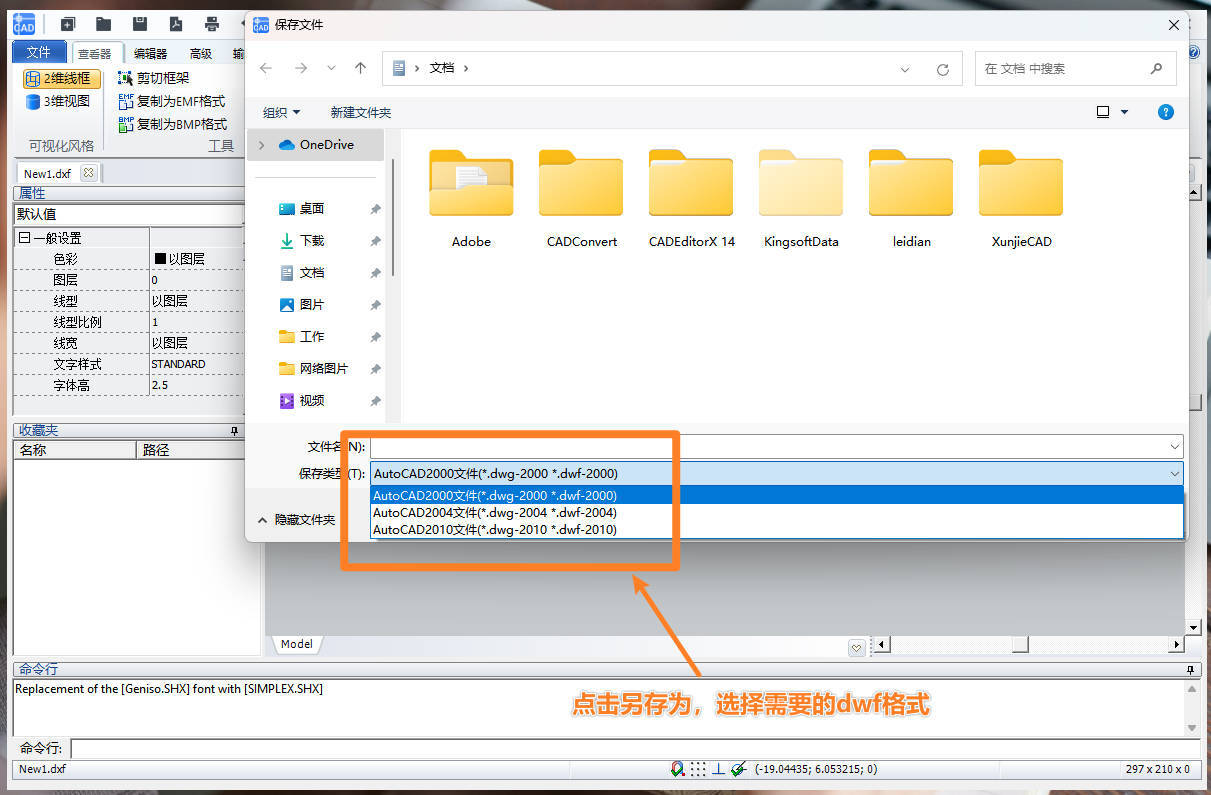Toggle the green check status icon

point(739,769)
